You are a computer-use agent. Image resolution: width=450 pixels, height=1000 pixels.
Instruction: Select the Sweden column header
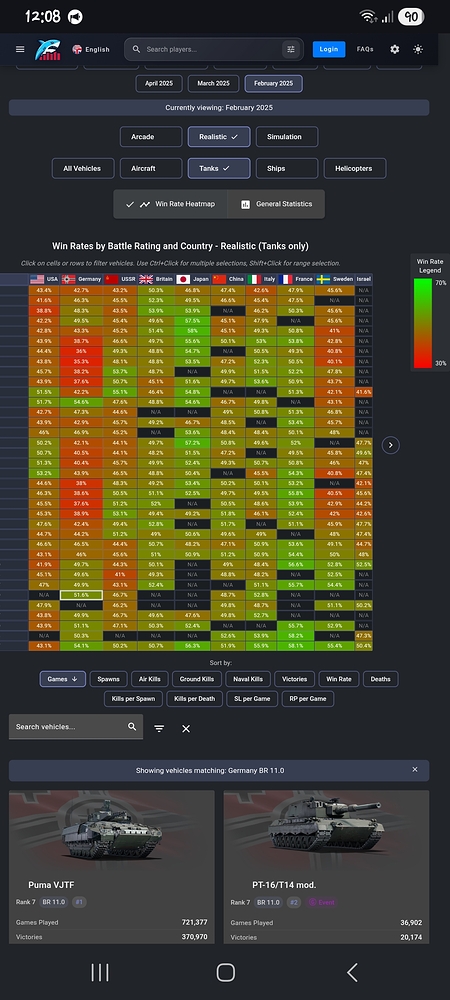(x=335, y=279)
